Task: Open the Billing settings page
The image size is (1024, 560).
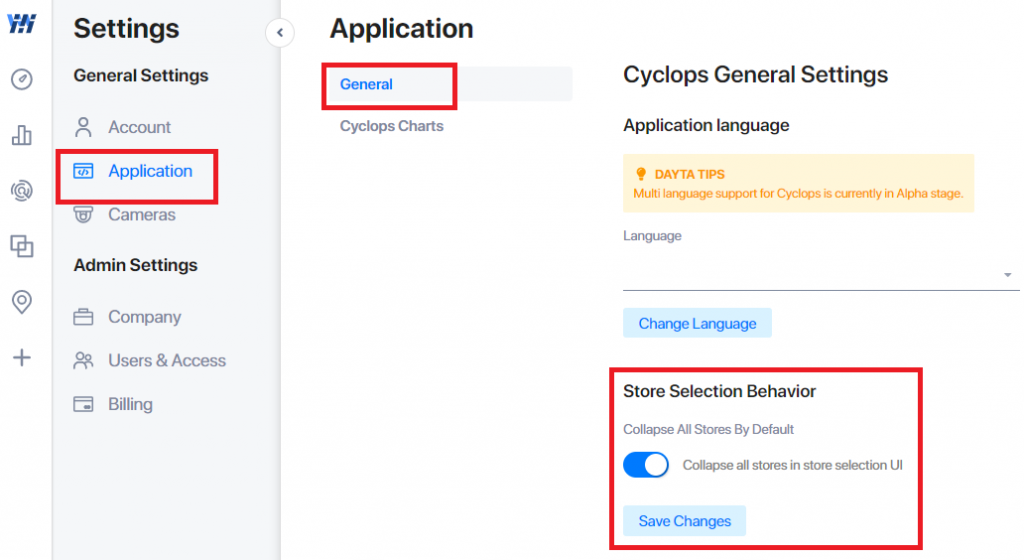Action: (130, 404)
